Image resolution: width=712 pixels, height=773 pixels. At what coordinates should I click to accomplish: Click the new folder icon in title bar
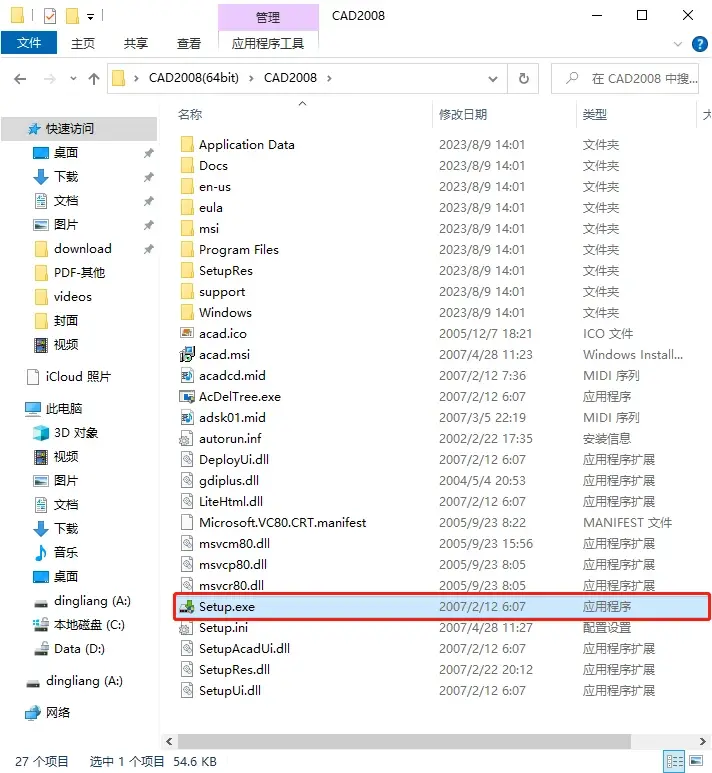click(x=72, y=16)
